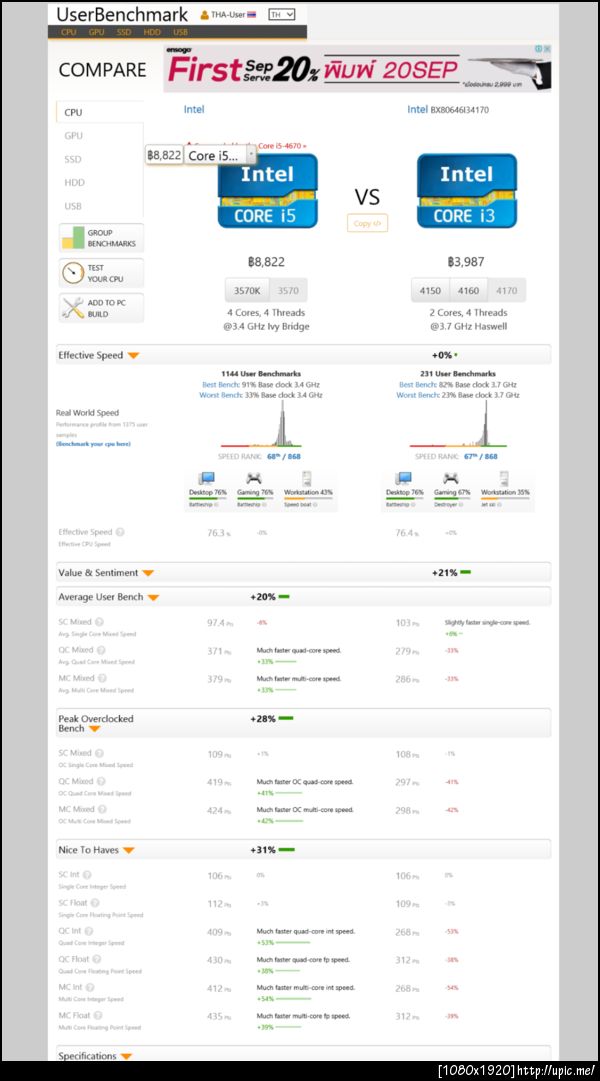Click the Group Benchmarks button
600x1081 pixels.
[101, 238]
